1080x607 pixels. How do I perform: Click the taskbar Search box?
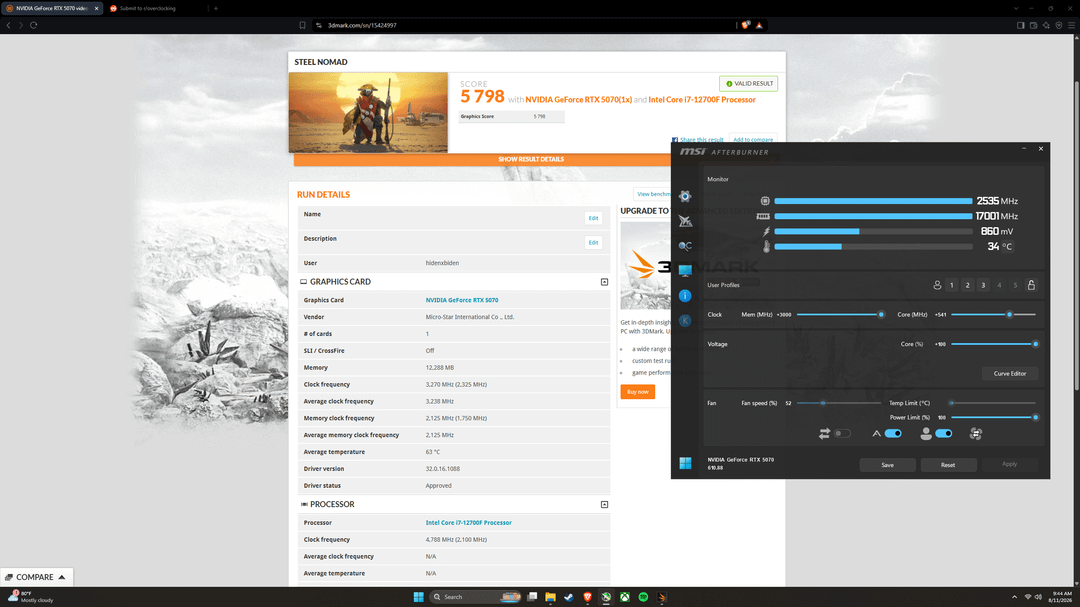(x=475, y=597)
